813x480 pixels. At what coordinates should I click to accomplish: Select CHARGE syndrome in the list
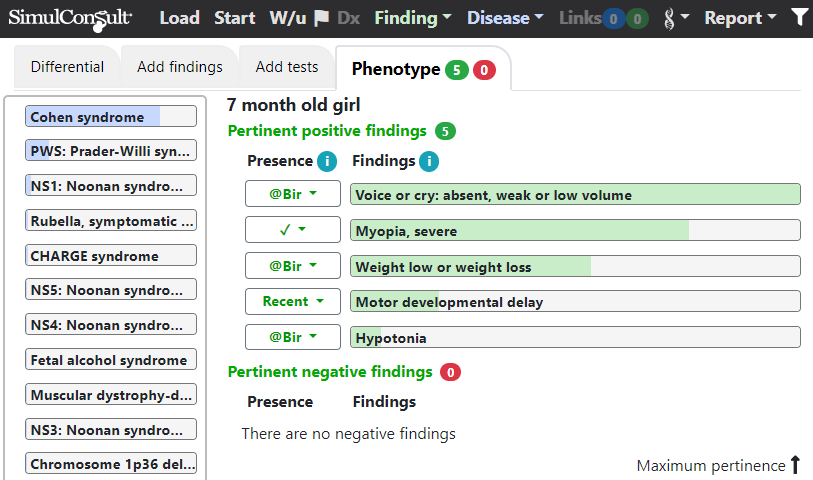(x=111, y=256)
